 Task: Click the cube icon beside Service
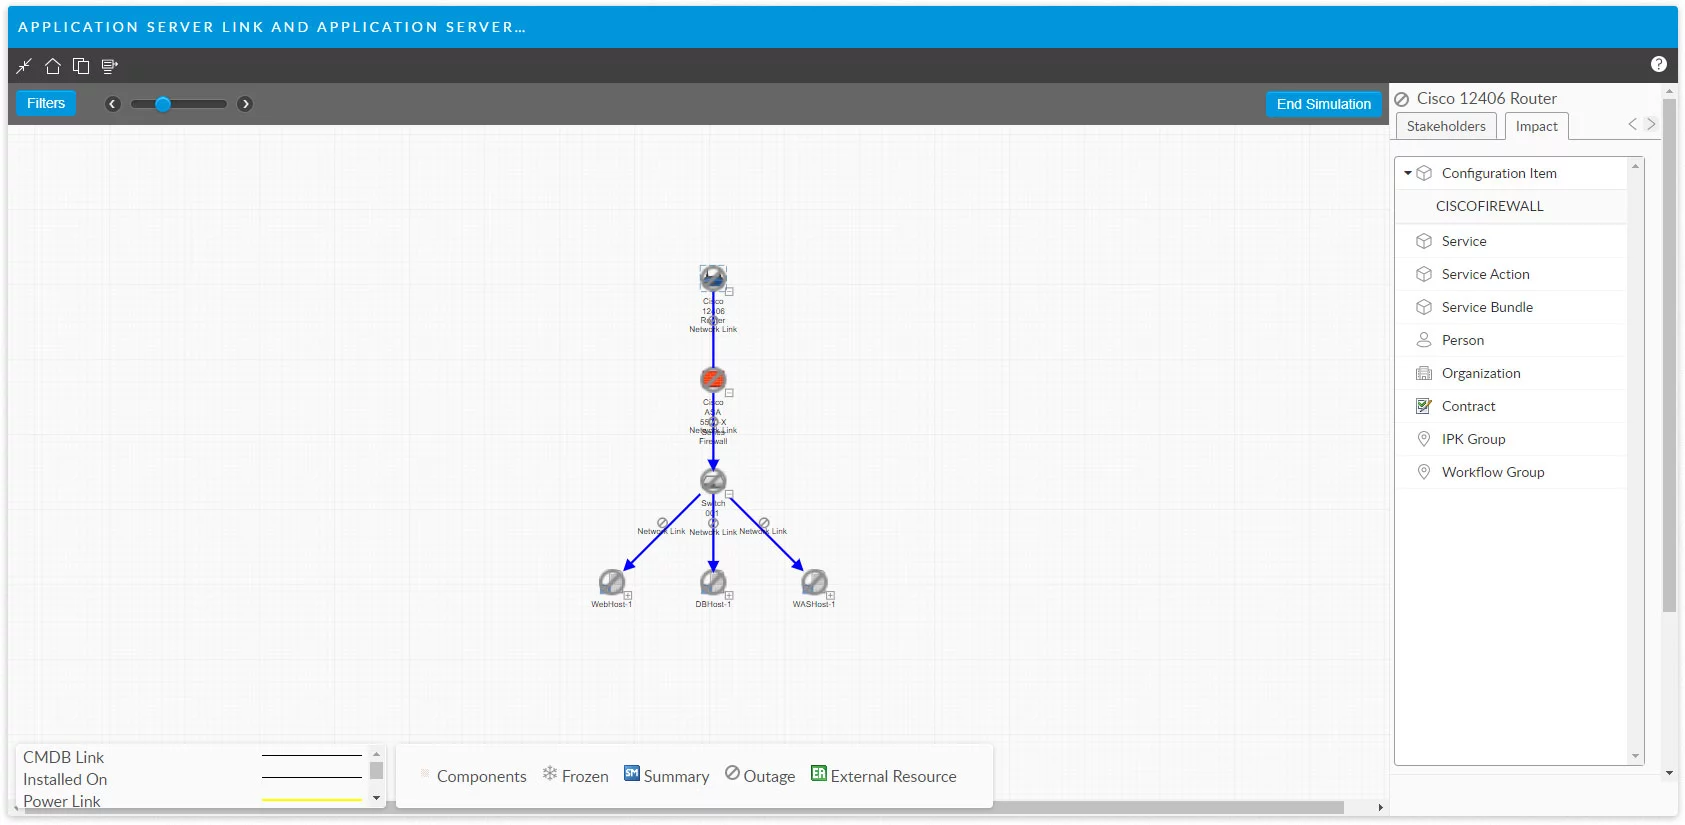pyautogui.click(x=1424, y=241)
